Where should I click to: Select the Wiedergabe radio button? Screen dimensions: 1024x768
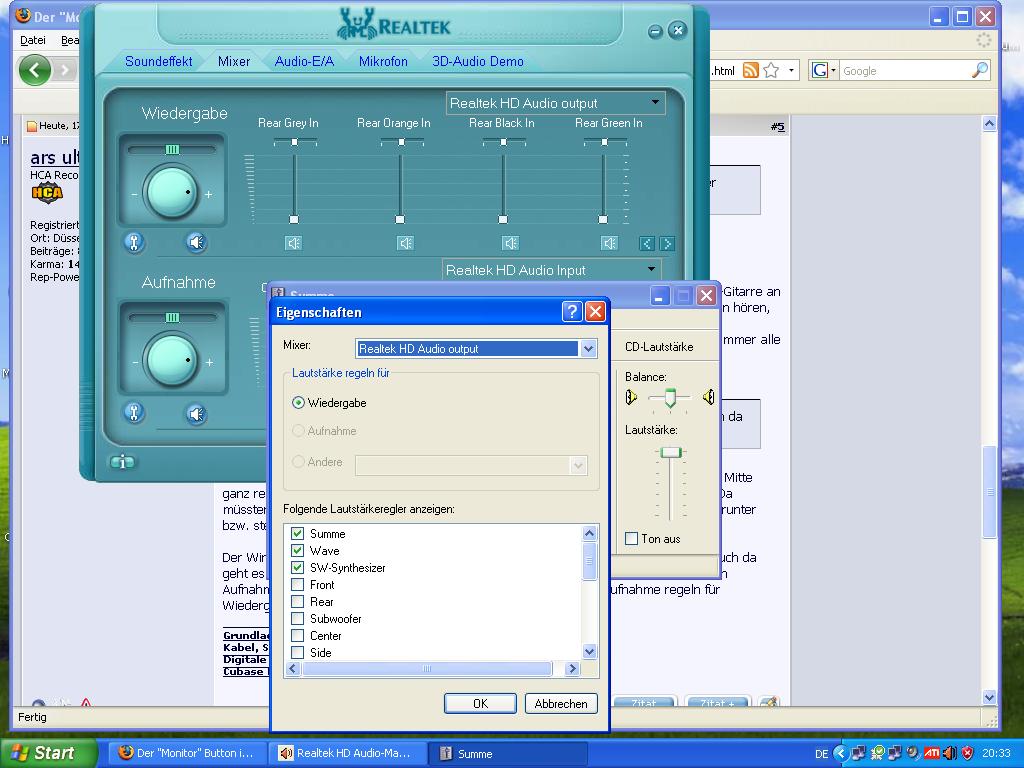point(298,403)
